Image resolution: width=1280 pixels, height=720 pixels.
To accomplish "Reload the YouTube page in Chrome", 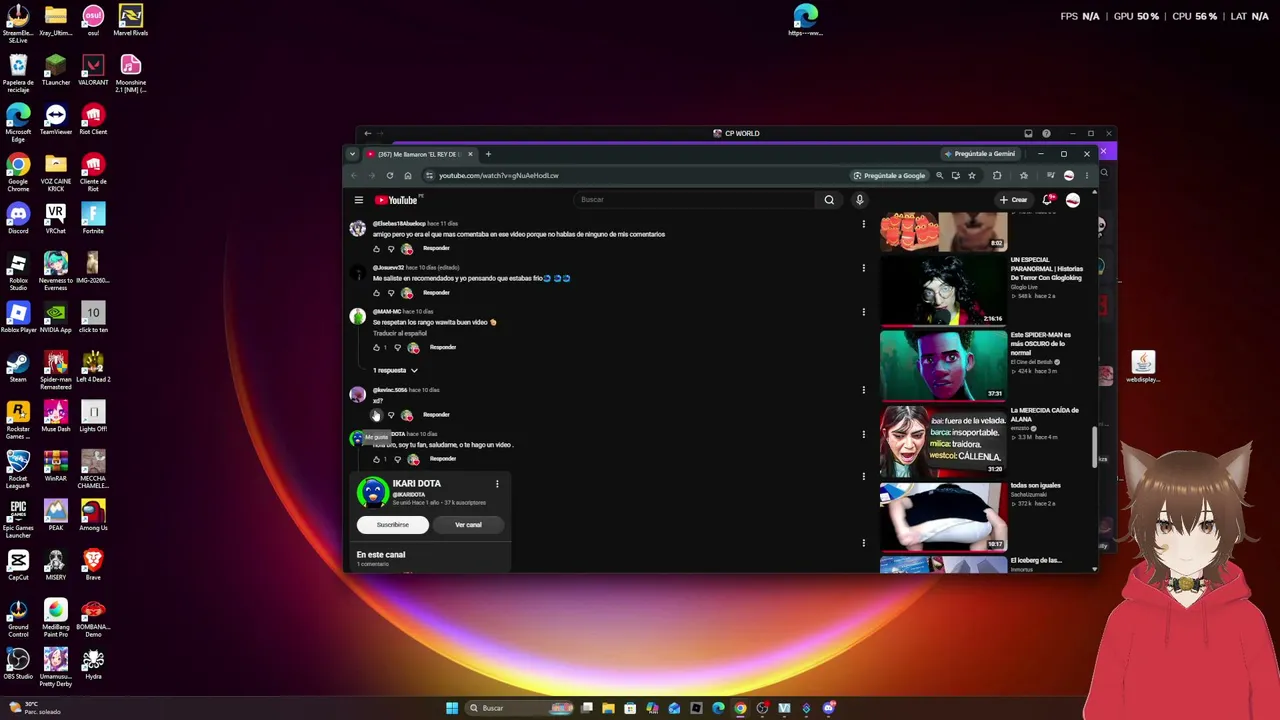I will tap(390, 176).
